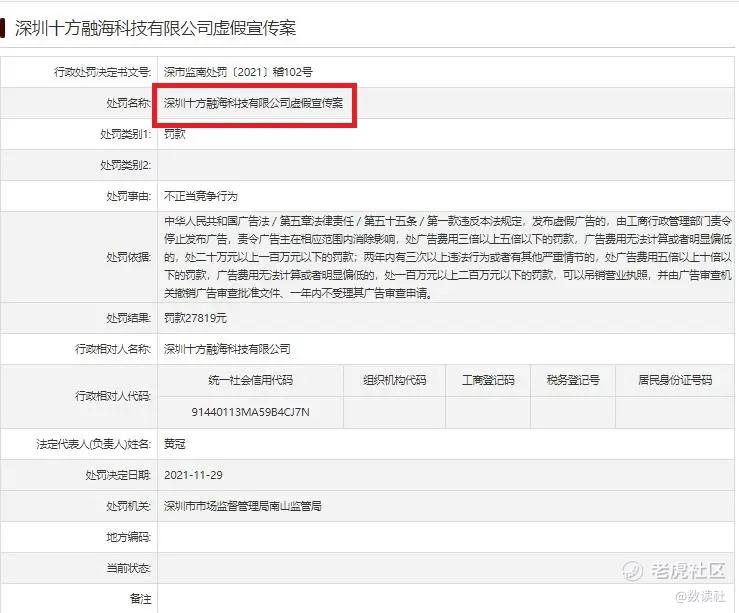Select credit code 91440113MA59B4CJ7N
The height and width of the screenshot is (613, 739).
click(x=251, y=412)
